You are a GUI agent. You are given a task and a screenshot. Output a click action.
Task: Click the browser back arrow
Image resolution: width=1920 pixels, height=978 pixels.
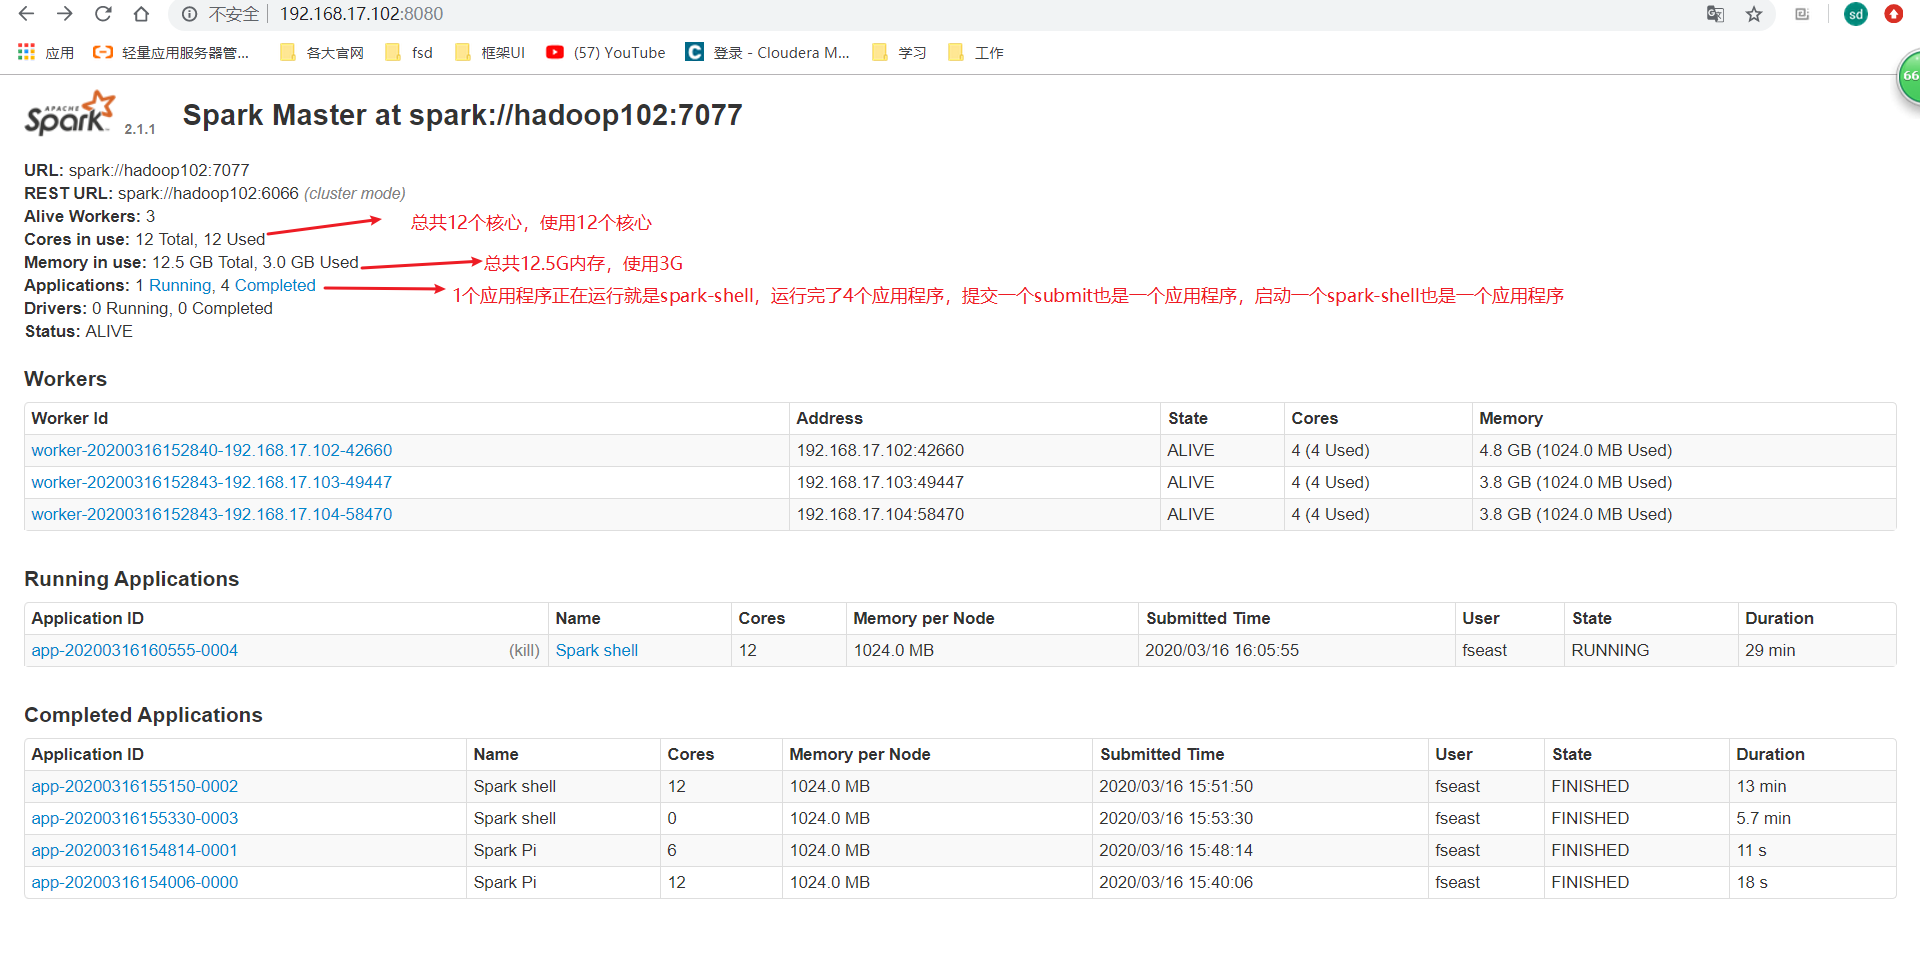tap(27, 14)
